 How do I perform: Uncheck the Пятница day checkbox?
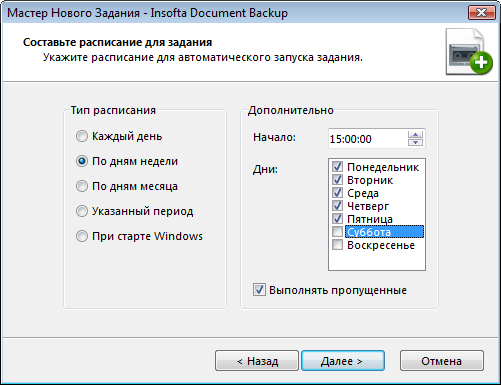(337, 219)
